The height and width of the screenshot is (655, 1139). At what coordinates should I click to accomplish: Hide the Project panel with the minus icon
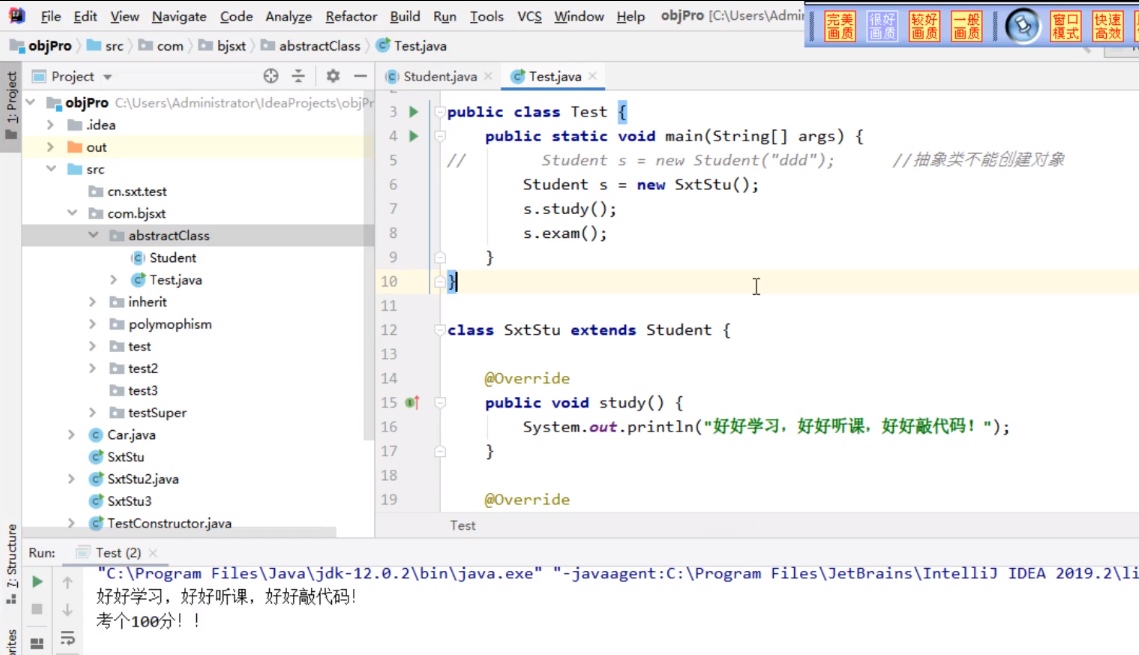pos(360,76)
